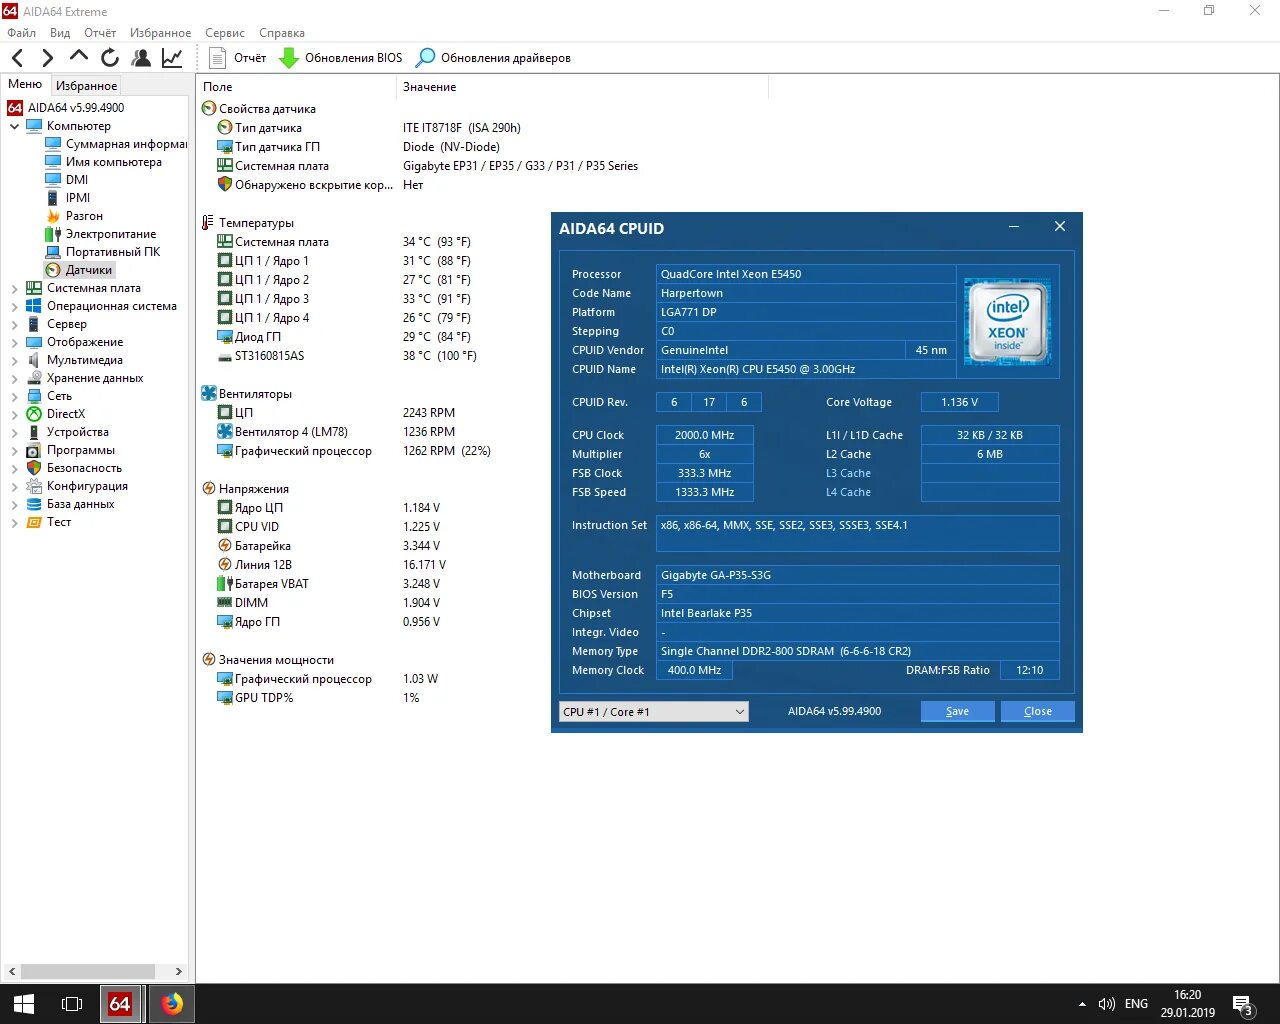
Task: Expand the Сервер tree node
Action: (15, 324)
